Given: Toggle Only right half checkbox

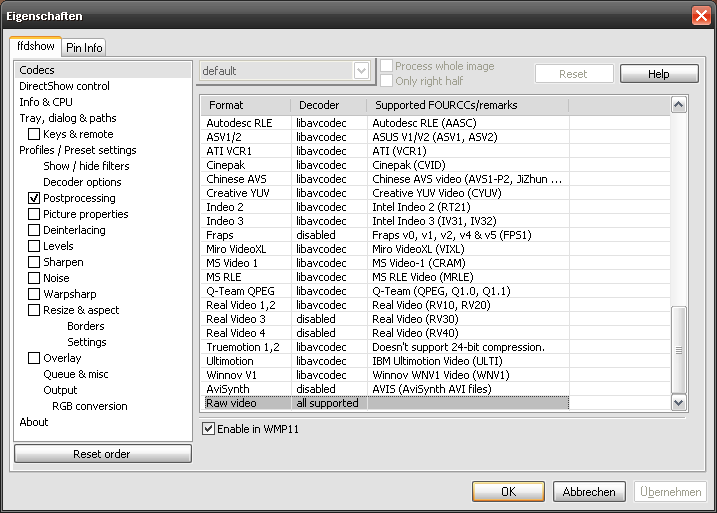Looking at the screenshot, I should [386, 81].
